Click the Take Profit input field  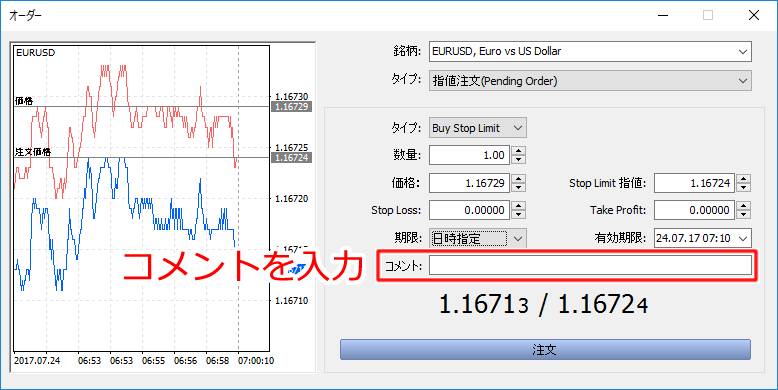point(694,210)
